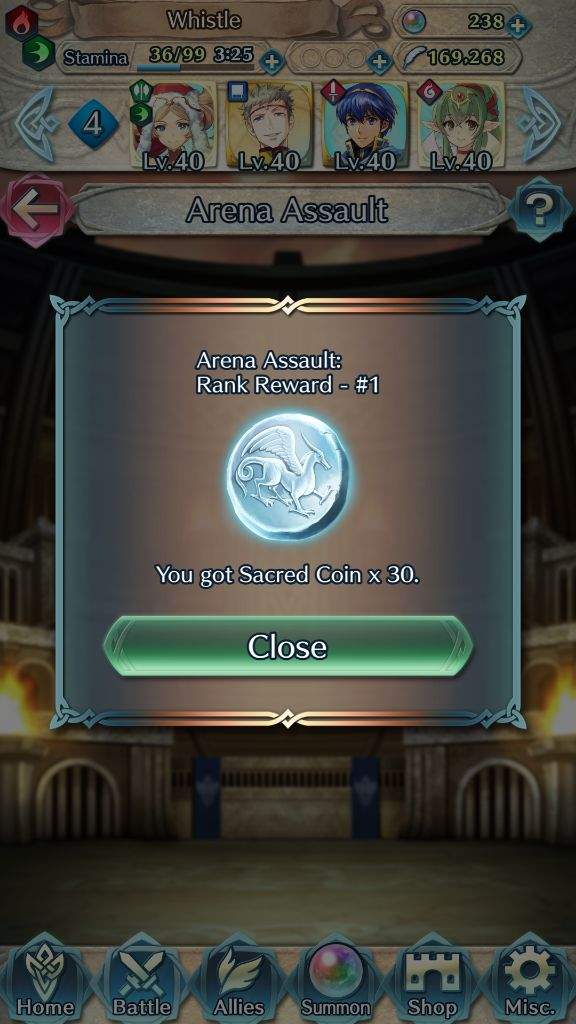Refill stamina using the plus icon
The image size is (576, 1024).
coord(272,63)
